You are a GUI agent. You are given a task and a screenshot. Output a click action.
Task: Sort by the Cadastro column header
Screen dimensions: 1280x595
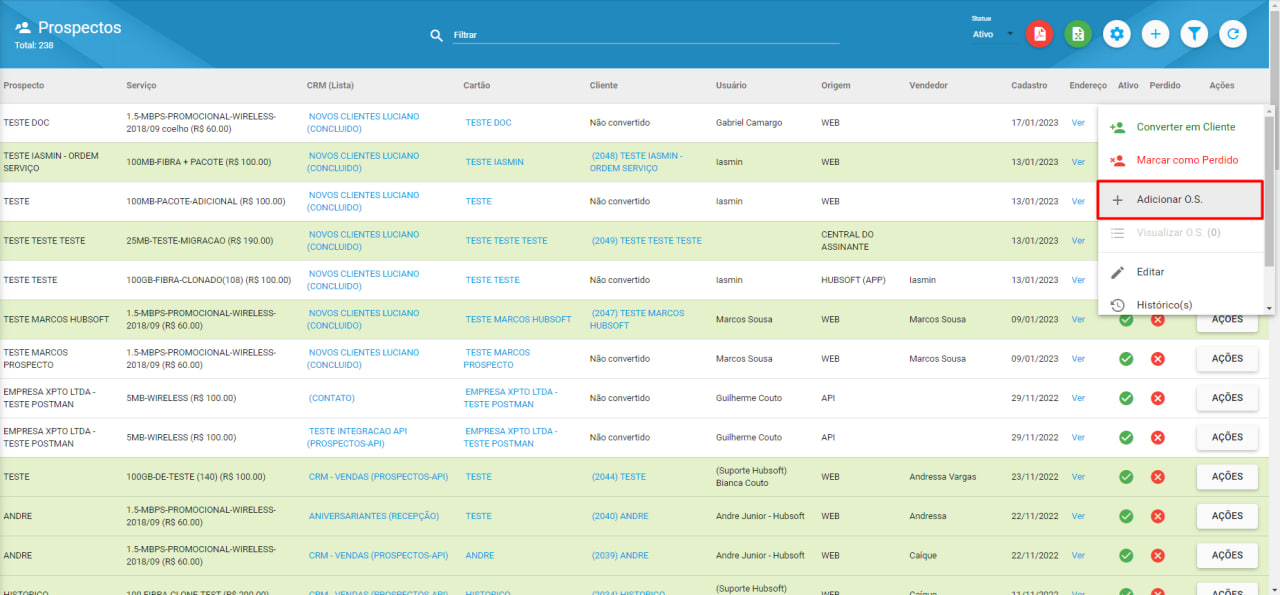tap(1029, 86)
